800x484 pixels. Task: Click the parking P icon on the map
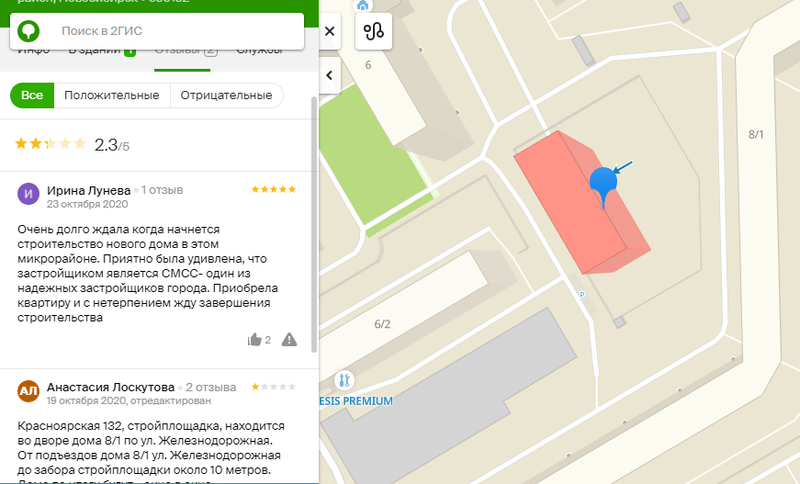582,295
